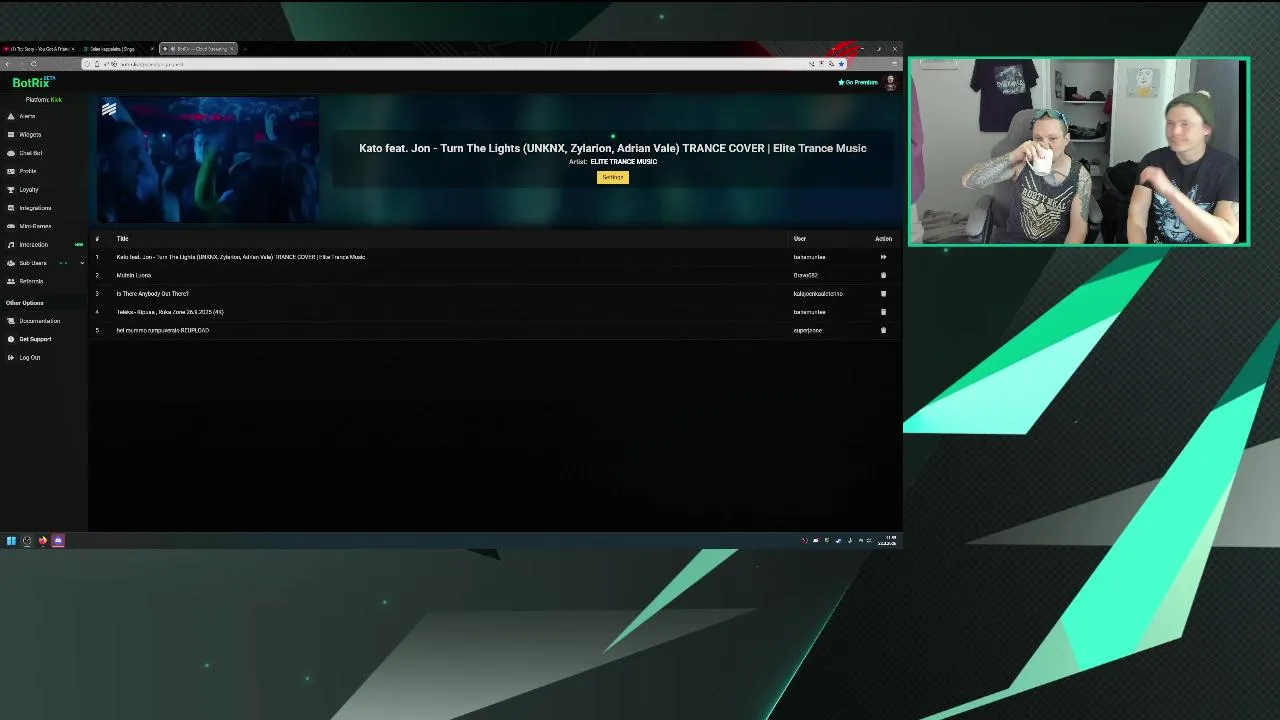
Task: Open Get Support in the sidebar
Action: pos(35,339)
